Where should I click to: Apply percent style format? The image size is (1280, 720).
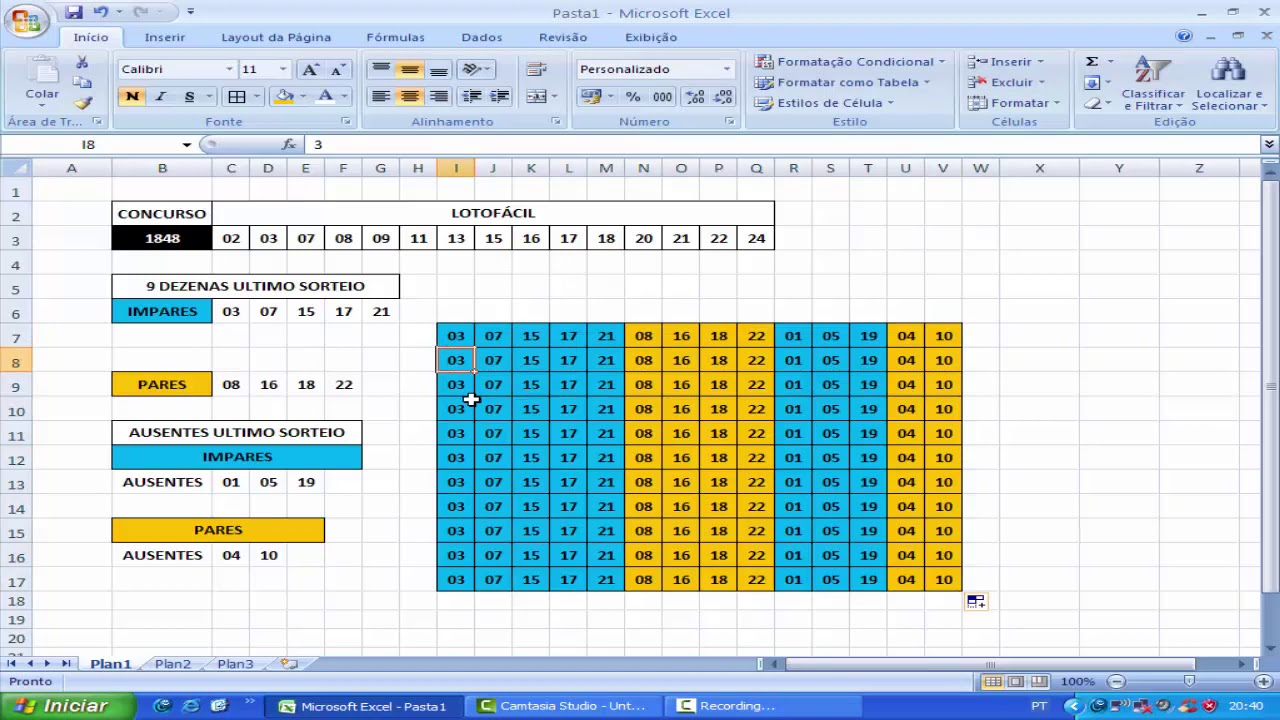[633, 97]
